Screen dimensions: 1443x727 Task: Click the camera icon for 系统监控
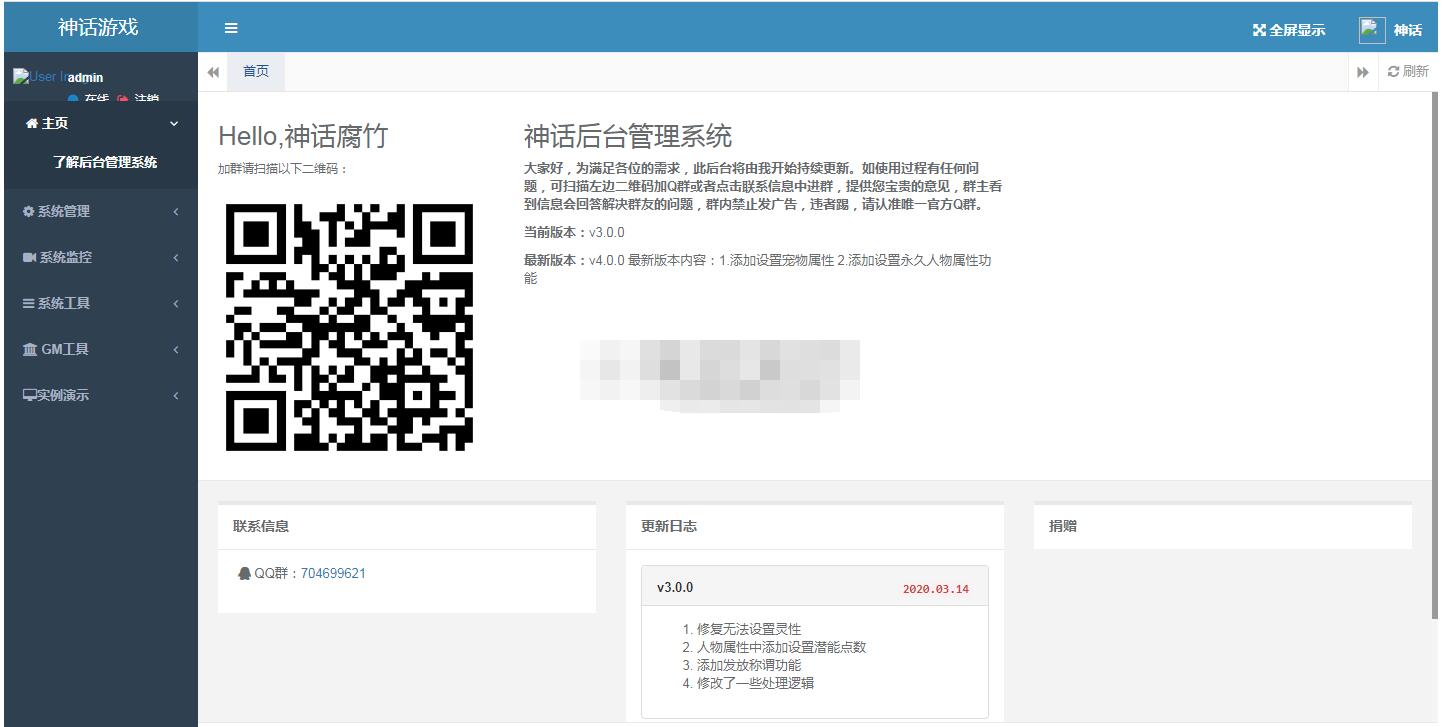click(29, 258)
